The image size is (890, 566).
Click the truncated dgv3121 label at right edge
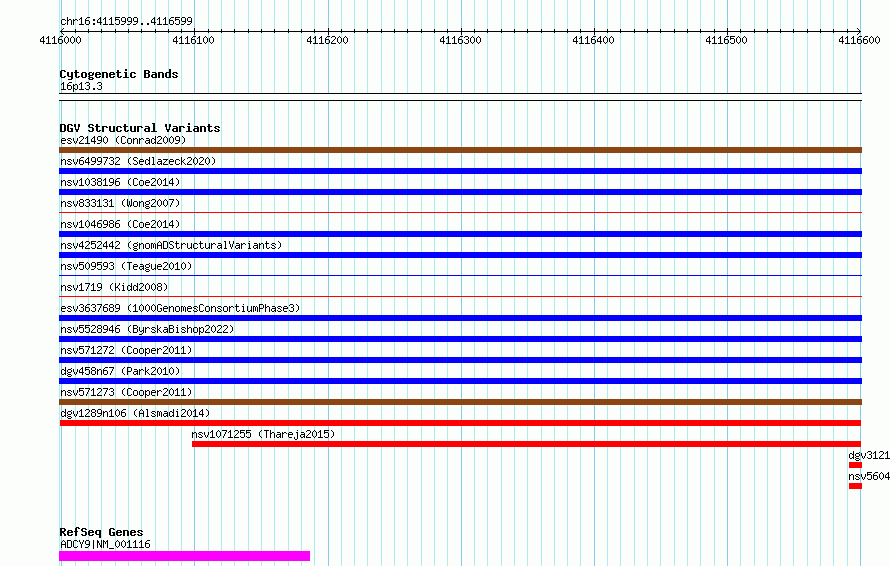869,455
